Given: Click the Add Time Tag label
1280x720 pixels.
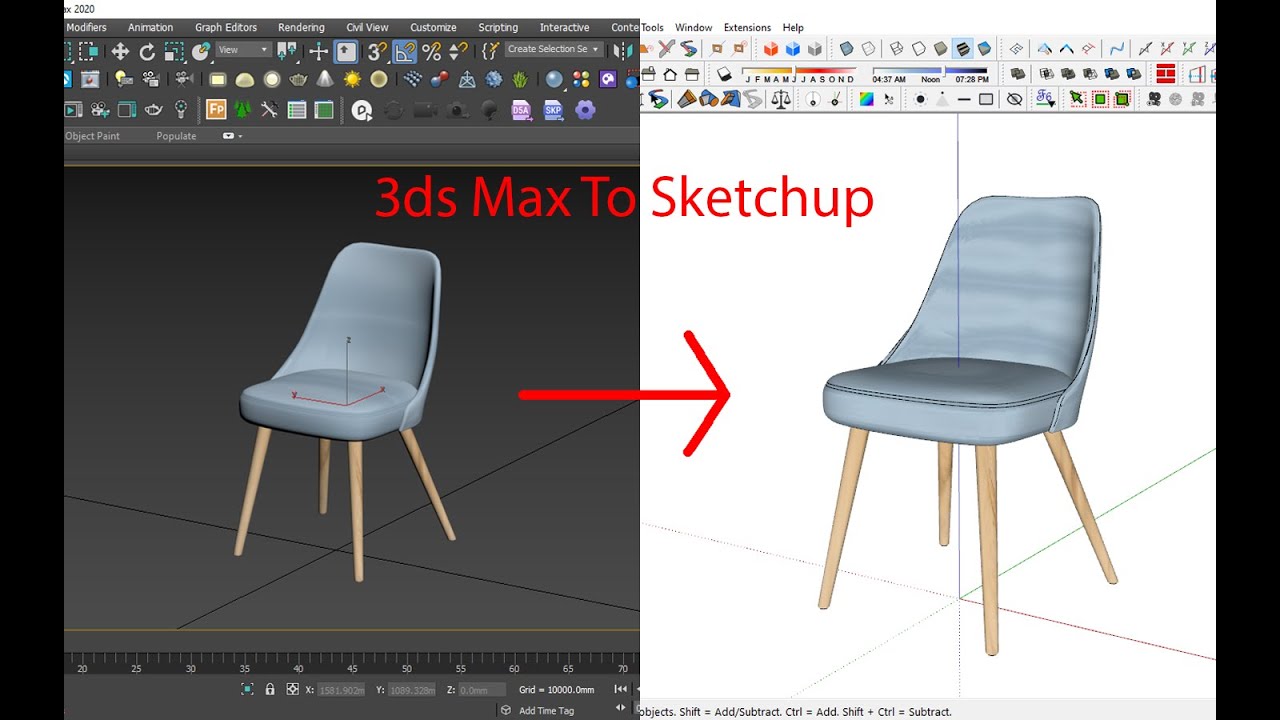Looking at the screenshot, I should [546, 711].
